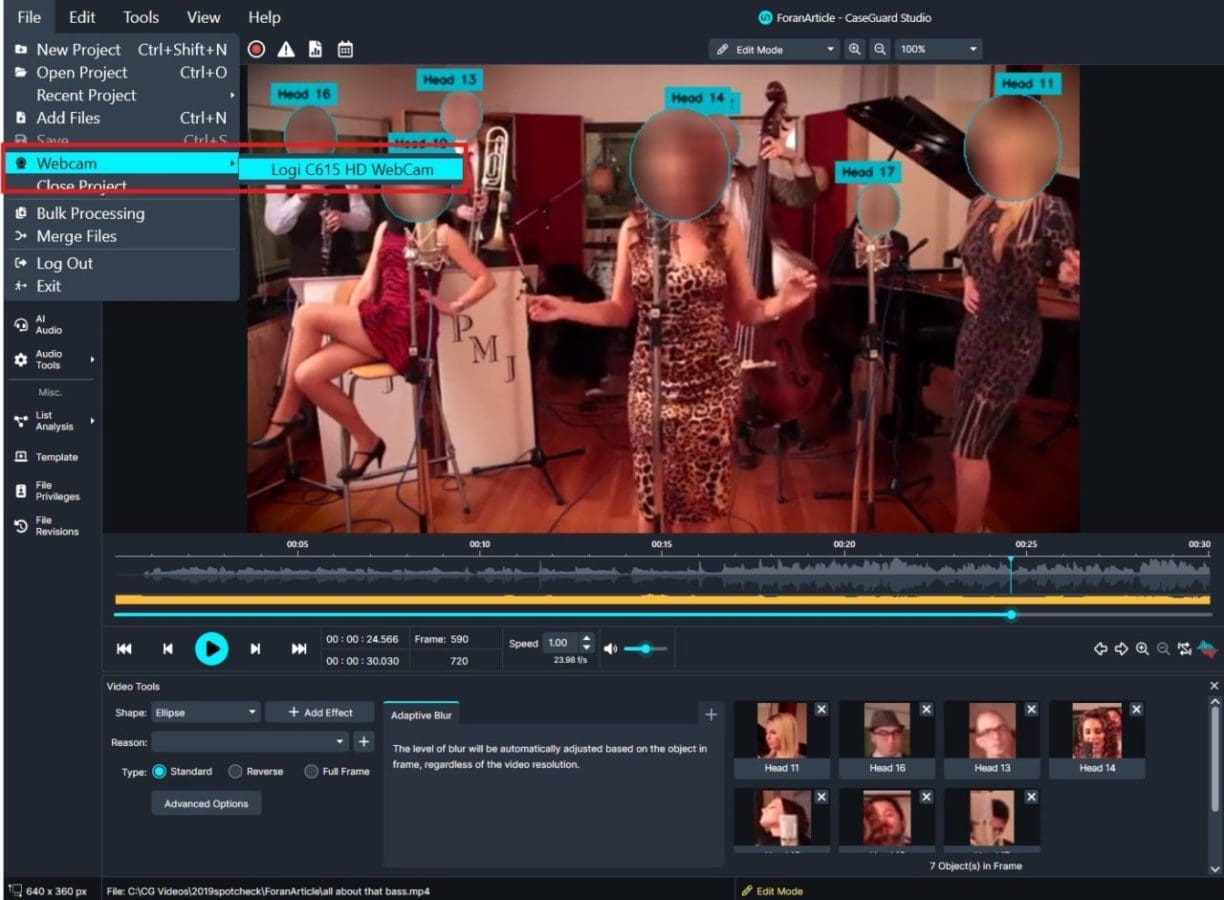The width and height of the screenshot is (1224, 900).
Task: Select the zoom-in magnifier above the video
Action: (855, 48)
